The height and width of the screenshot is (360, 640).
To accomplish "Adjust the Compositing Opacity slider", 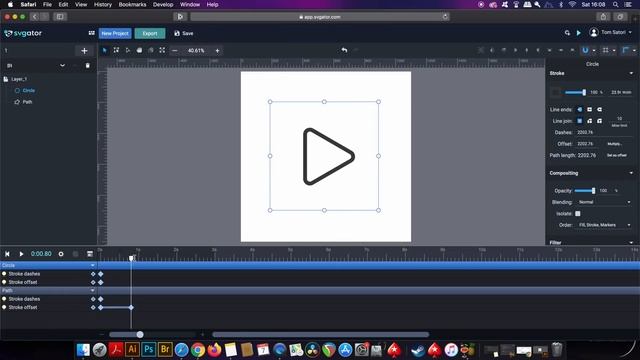I will pos(585,191).
